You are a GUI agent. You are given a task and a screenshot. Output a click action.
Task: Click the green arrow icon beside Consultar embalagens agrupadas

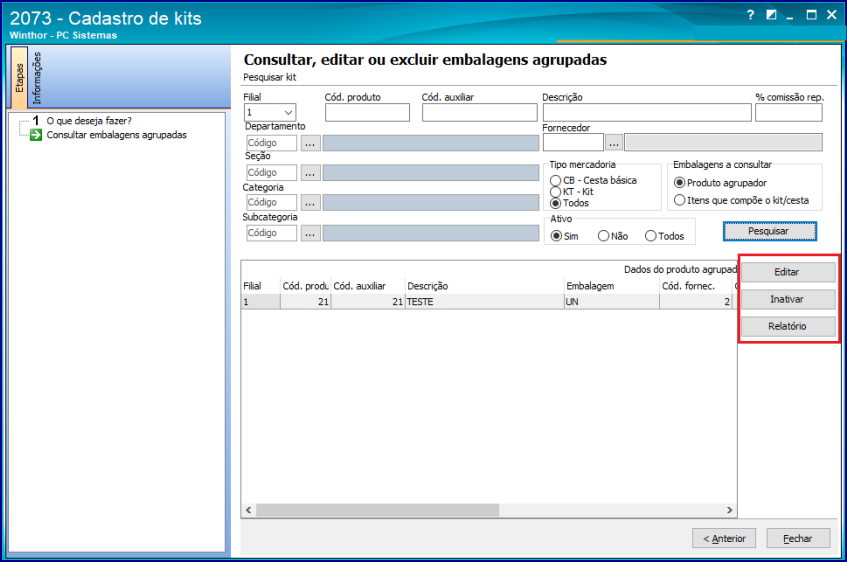(x=36, y=135)
